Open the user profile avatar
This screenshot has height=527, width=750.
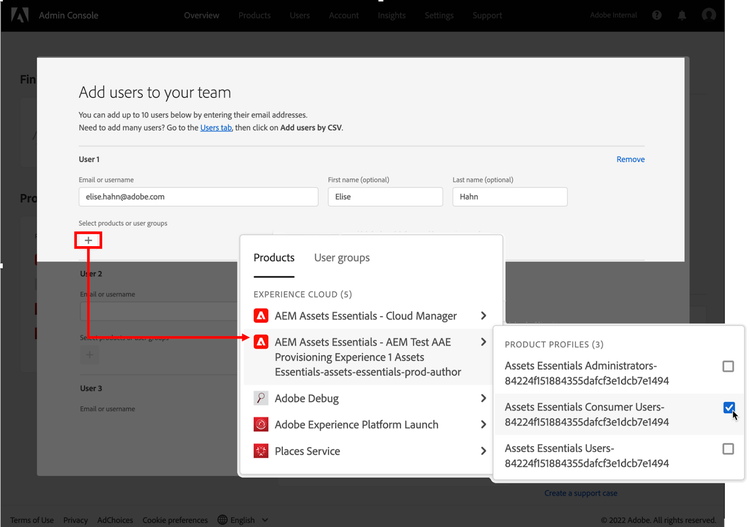click(x=708, y=15)
